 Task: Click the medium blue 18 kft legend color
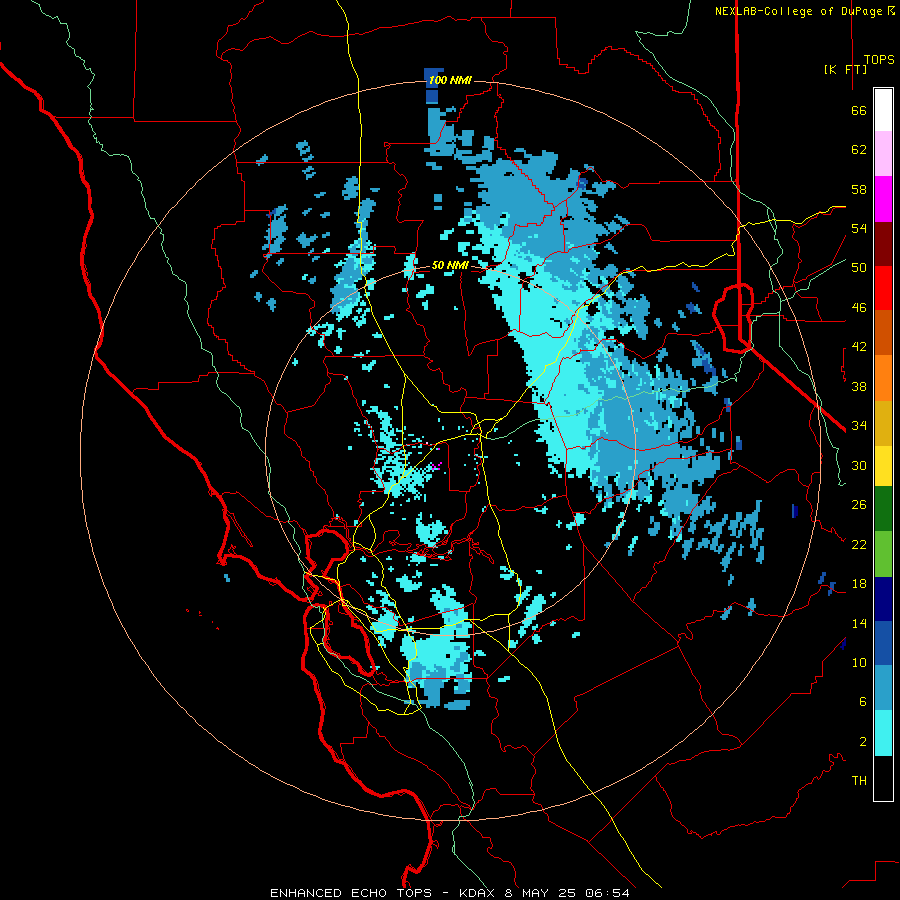(x=883, y=643)
